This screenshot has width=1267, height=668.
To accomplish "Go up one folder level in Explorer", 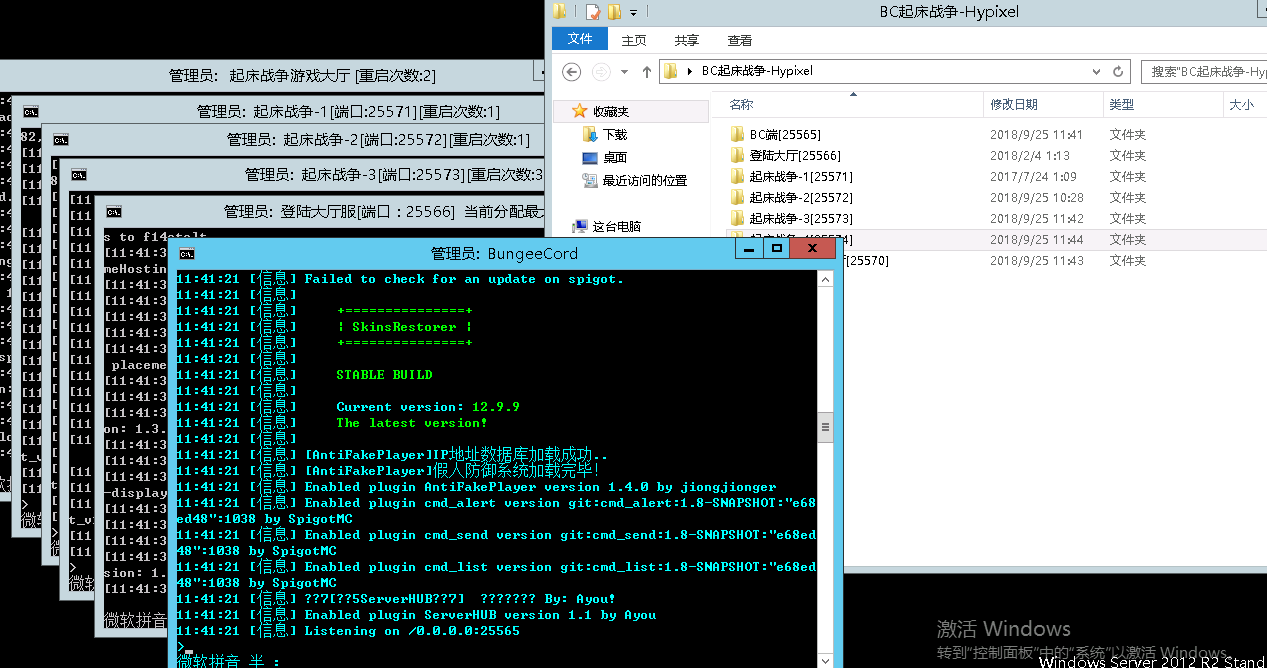I will pos(647,71).
